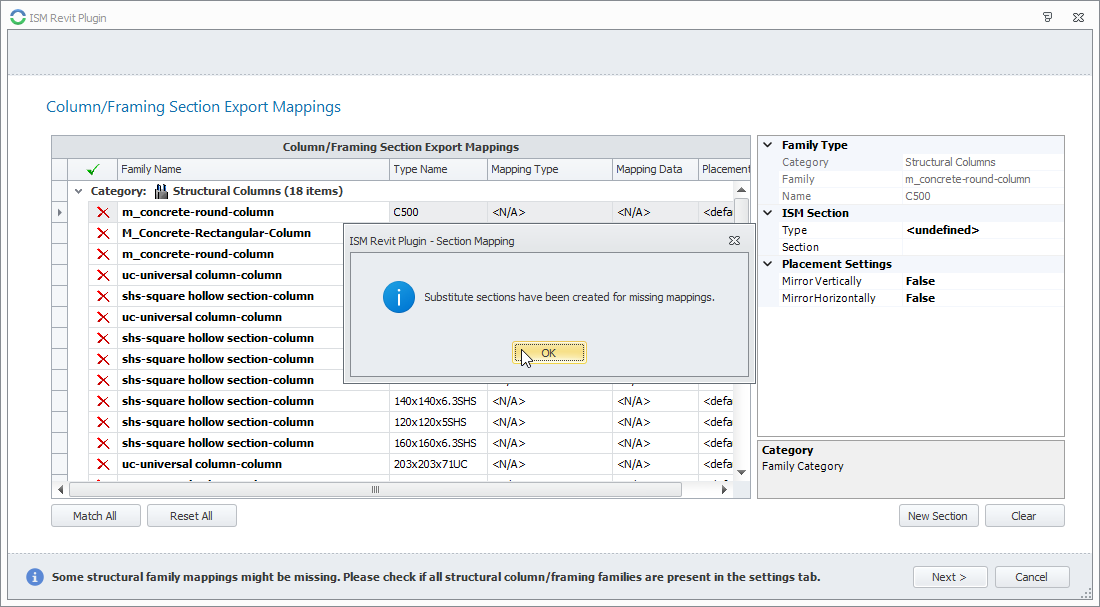Click OK in the Section Mapping dialog
Image resolution: width=1100 pixels, height=607 pixels.
pyautogui.click(x=549, y=353)
